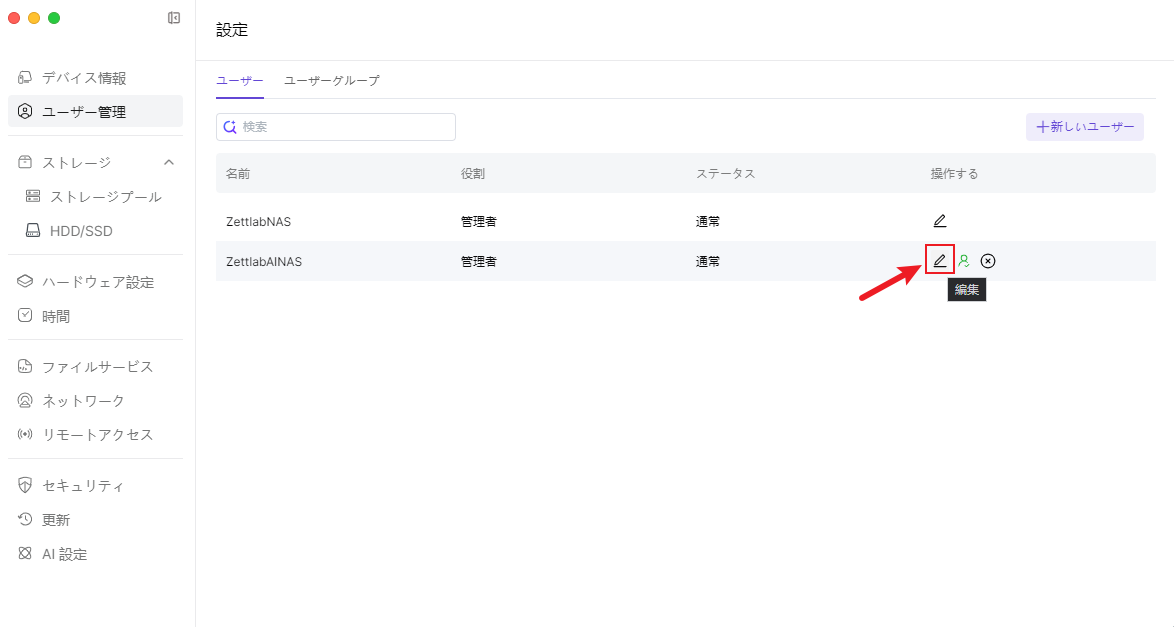Click the delete circle-x icon for ZettlabAINAS
Screen dimensions: 1174x627
988,261
